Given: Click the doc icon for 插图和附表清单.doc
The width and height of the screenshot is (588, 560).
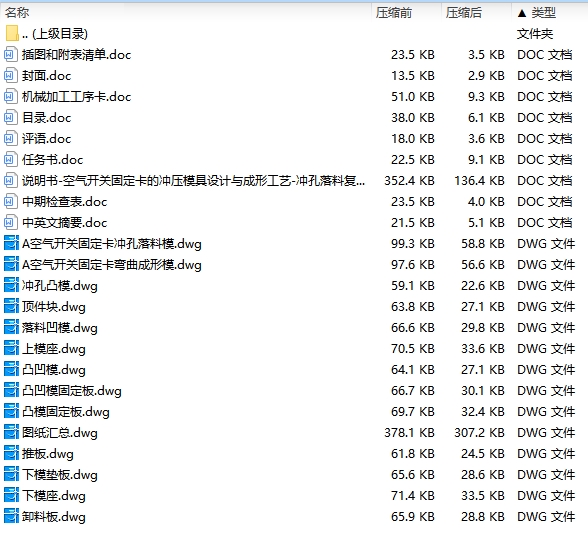Looking at the screenshot, I should 10,55.
